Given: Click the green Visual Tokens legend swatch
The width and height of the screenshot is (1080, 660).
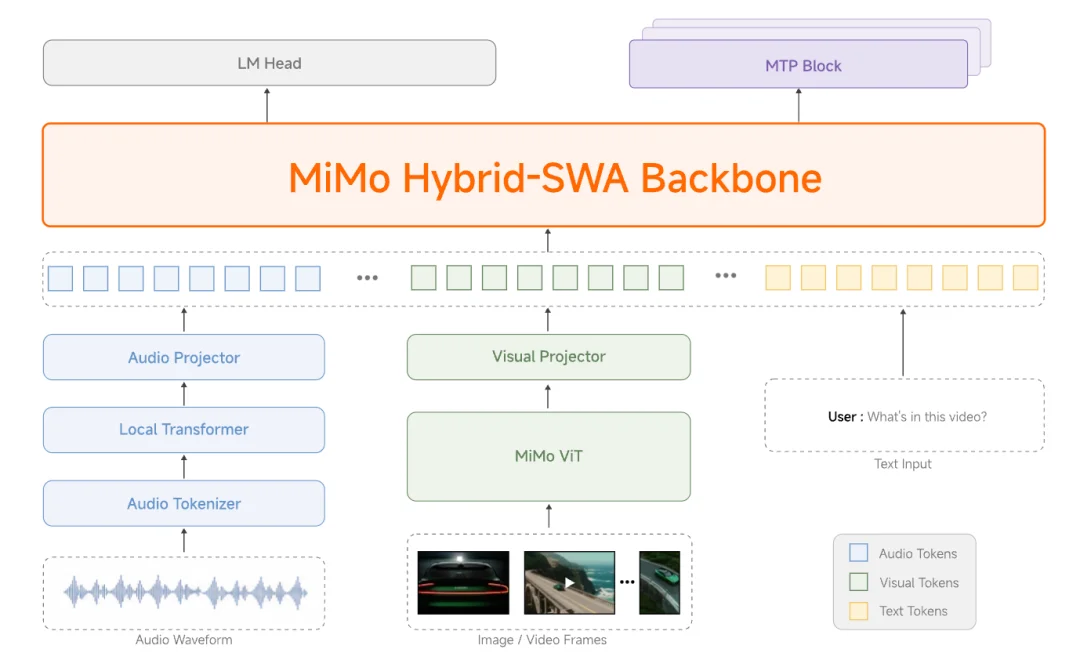Looking at the screenshot, I should pos(858,582).
